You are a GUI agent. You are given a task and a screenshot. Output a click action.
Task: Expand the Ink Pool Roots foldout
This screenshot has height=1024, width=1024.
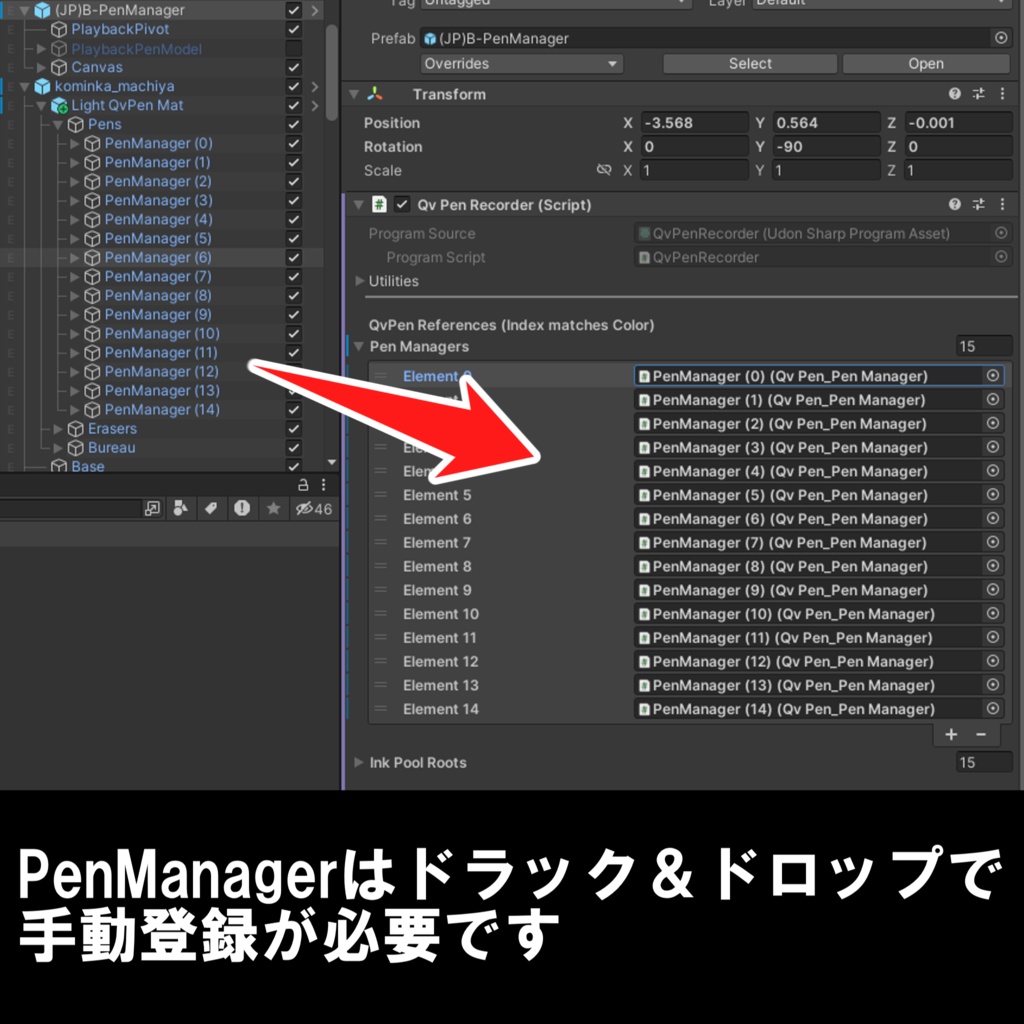[359, 762]
